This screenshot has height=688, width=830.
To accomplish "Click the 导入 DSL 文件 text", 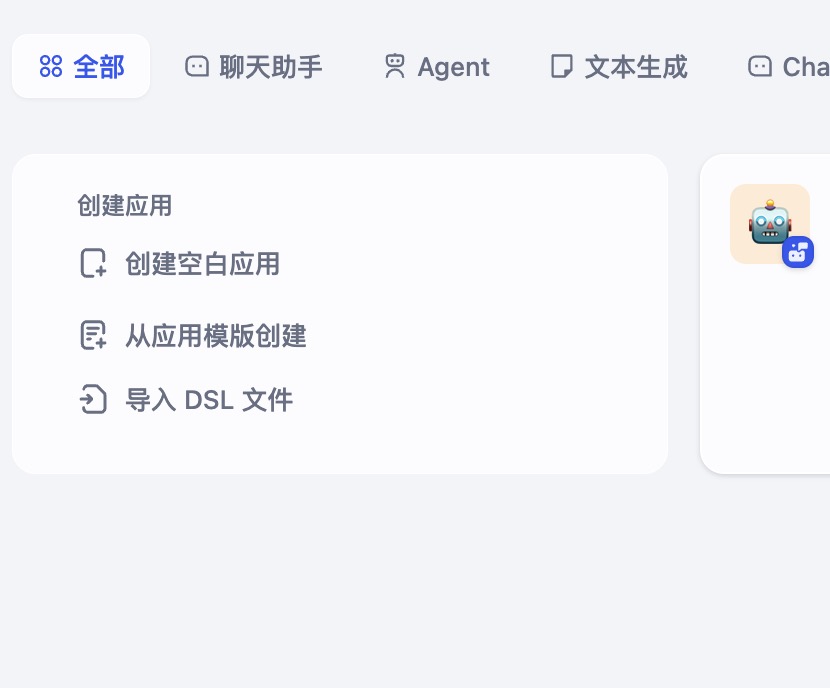I will coord(209,400).
